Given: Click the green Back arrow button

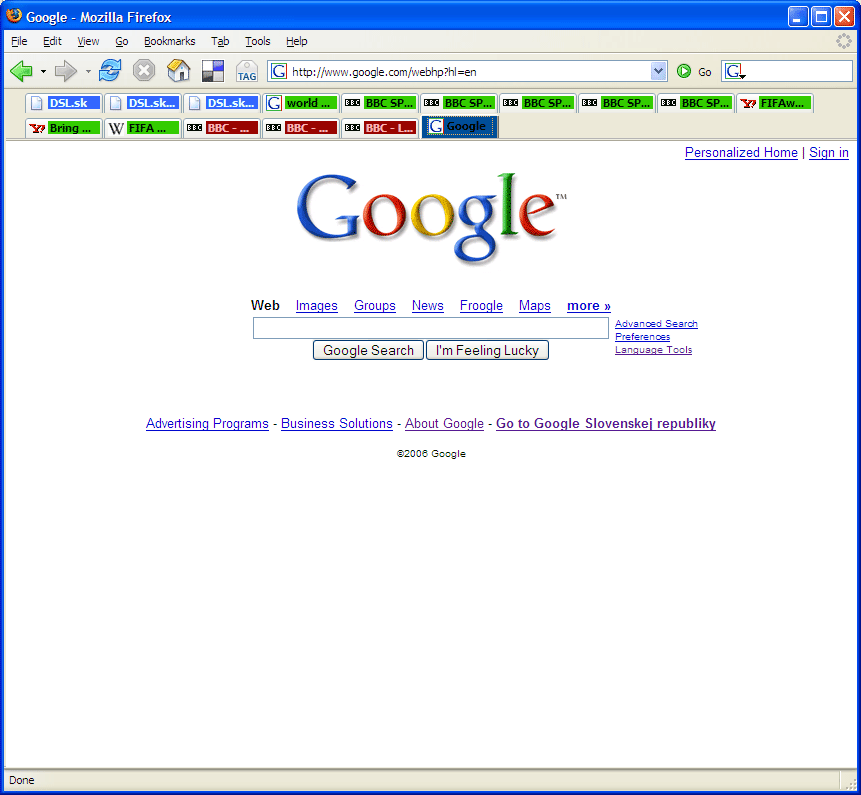Looking at the screenshot, I should click(x=22, y=71).
